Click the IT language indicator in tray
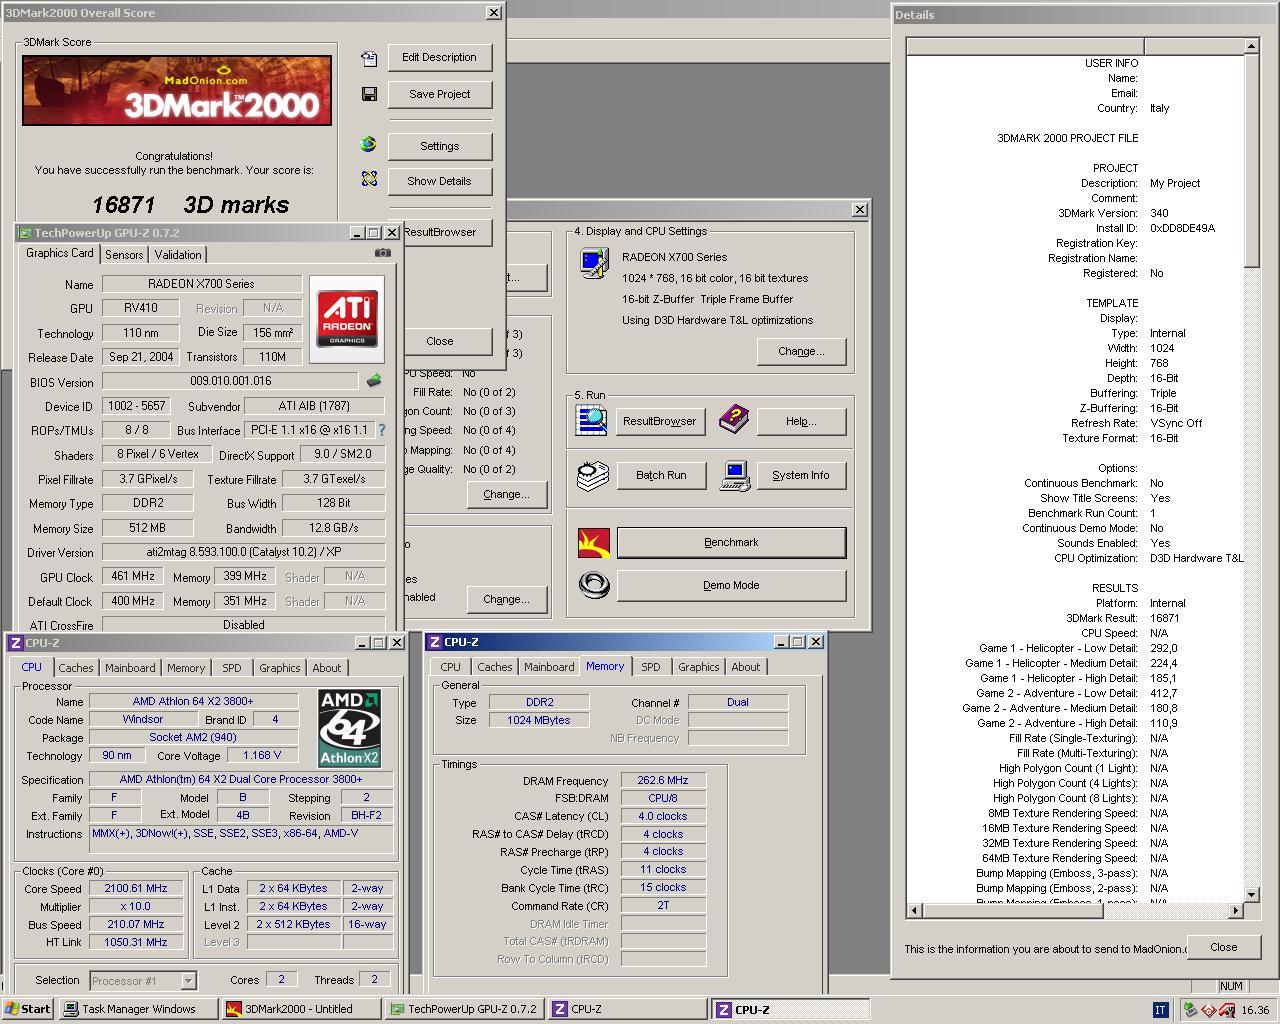This screenshot has height=1024, width=1280. [x=1160, y=1010]
